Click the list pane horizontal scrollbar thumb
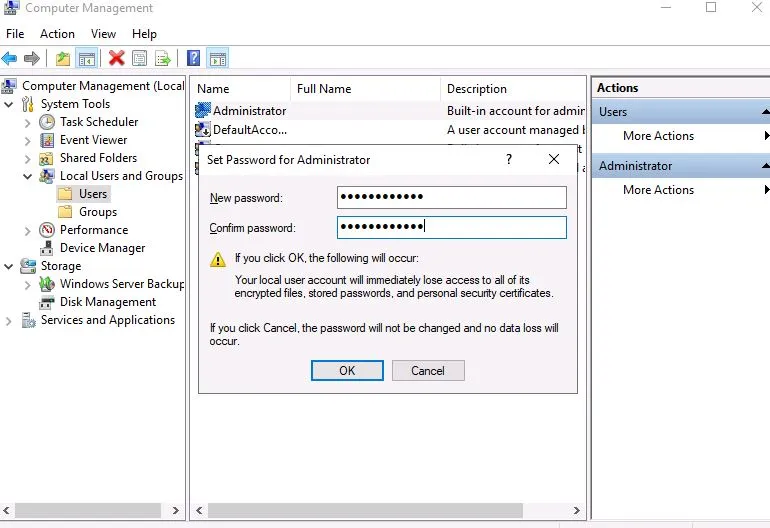770x528 pixels. (x=365, y=510)
